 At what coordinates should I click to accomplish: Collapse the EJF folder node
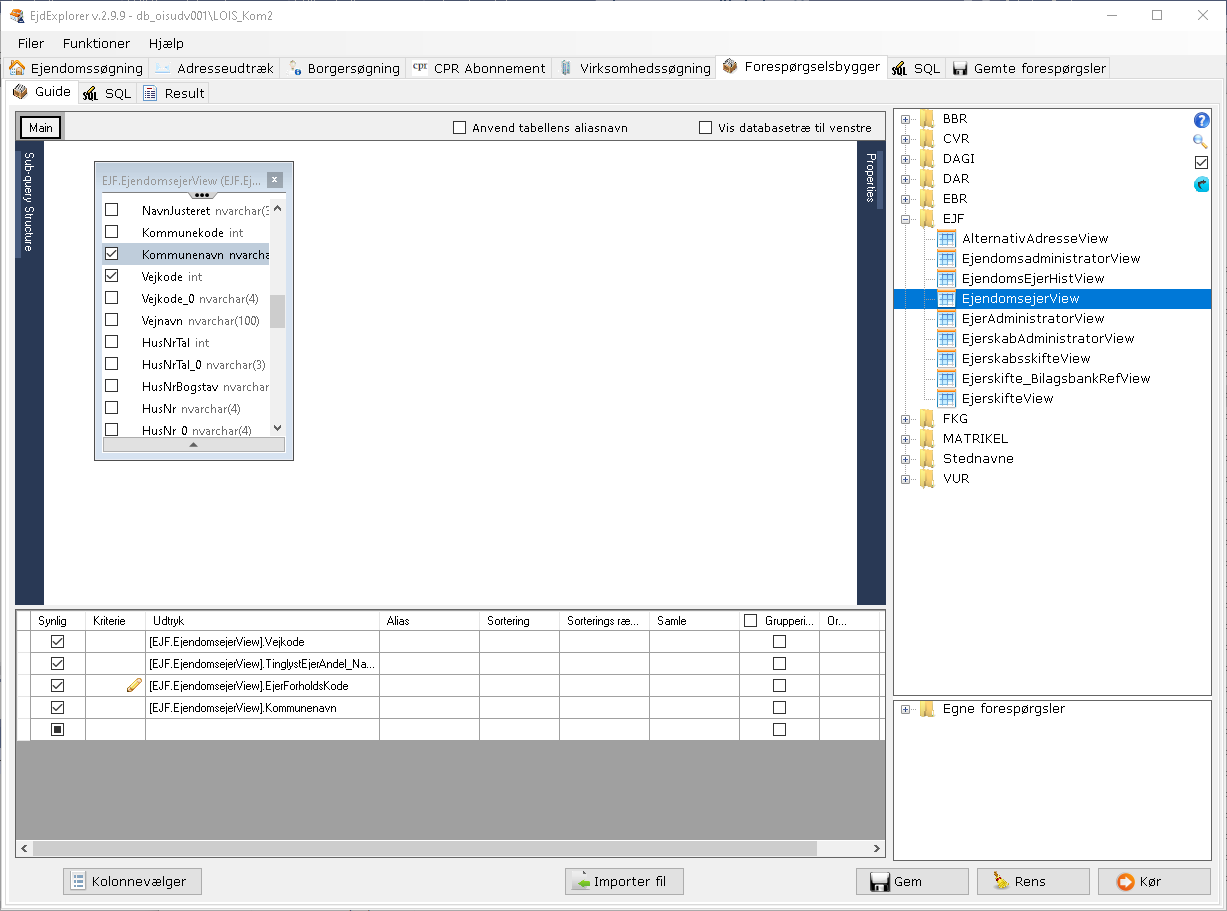click(x=906, y=219)
